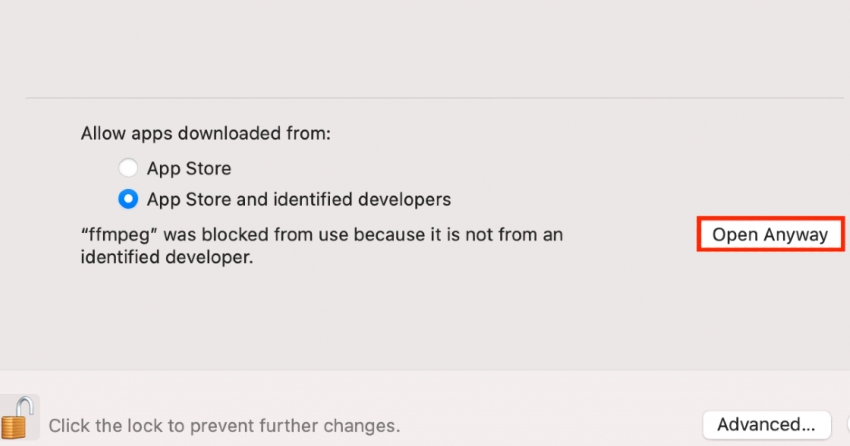Viewport: 850px width, 446px height.
Task: Restrict downloads to App Store only
Action: pos(128,168)
